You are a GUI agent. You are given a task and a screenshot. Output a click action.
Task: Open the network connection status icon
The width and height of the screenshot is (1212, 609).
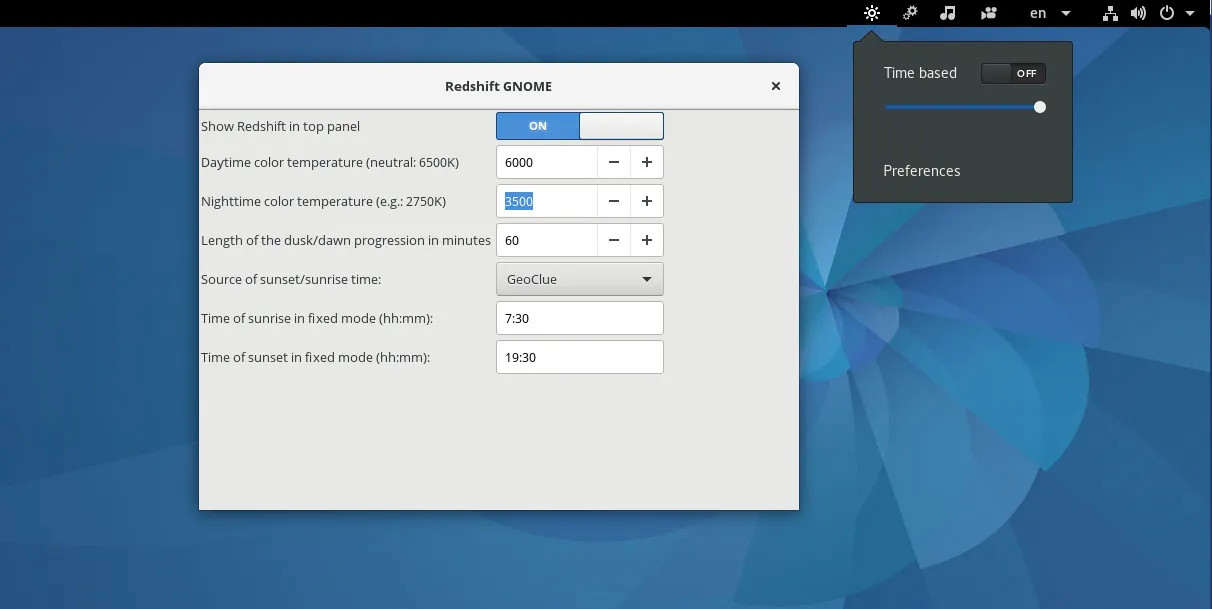[1110, 13]
